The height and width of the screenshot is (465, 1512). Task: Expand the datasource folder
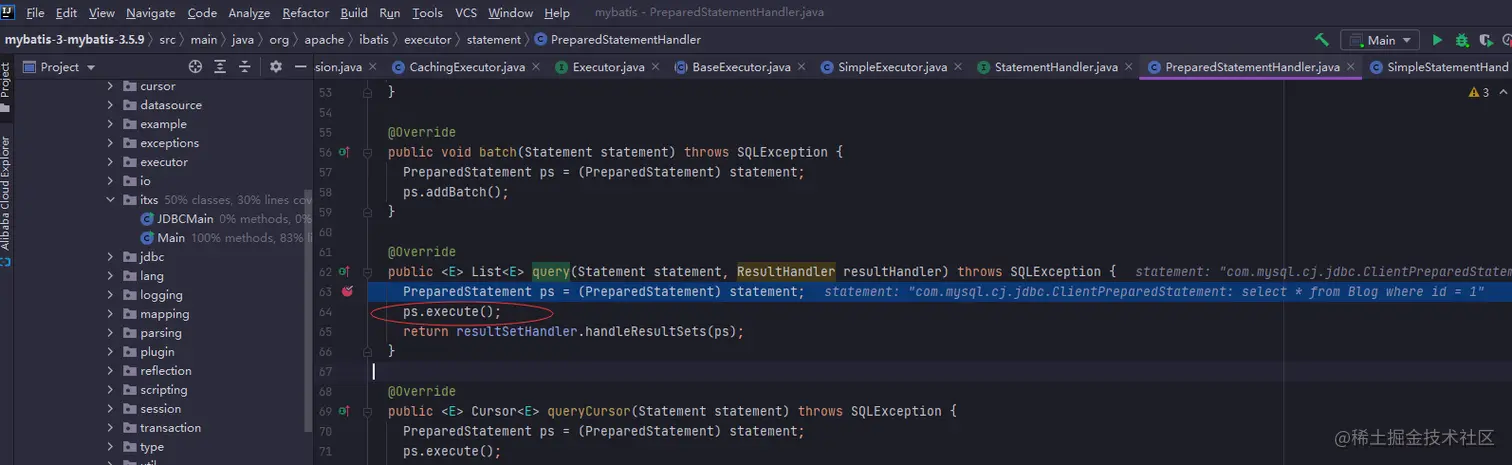click(111, 105)
